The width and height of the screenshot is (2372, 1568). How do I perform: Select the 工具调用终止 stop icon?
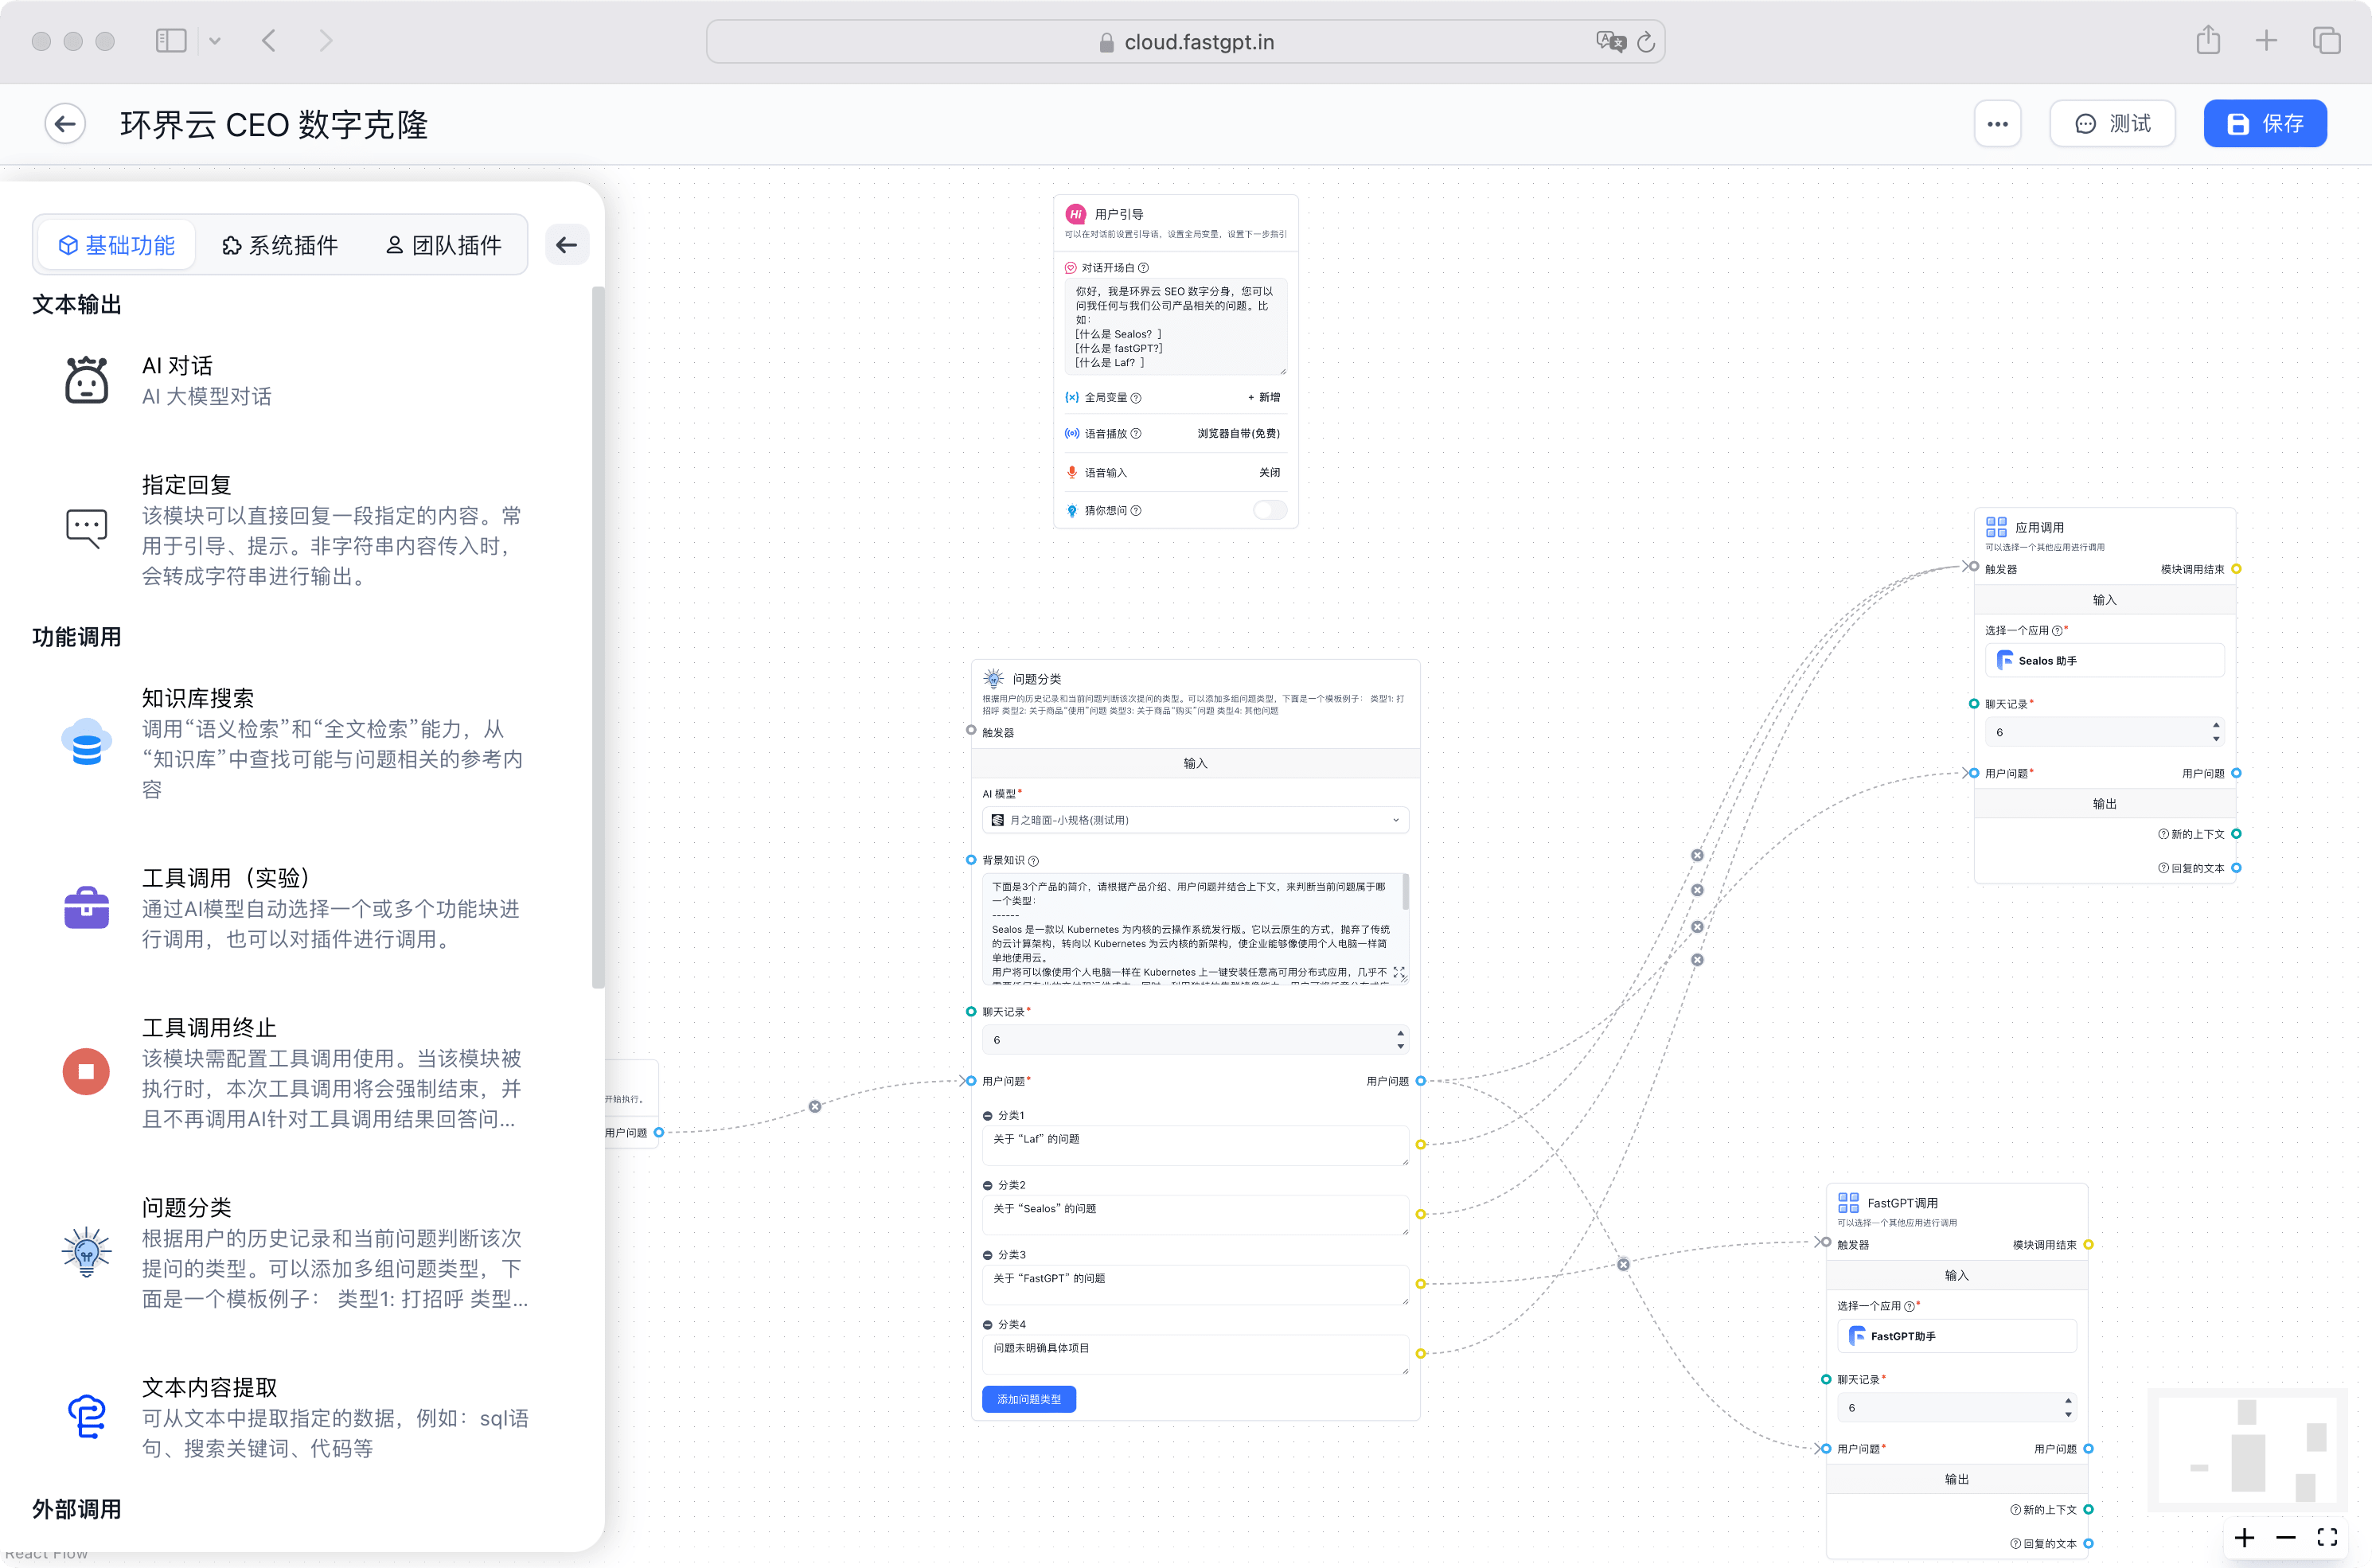point(87,1072)
